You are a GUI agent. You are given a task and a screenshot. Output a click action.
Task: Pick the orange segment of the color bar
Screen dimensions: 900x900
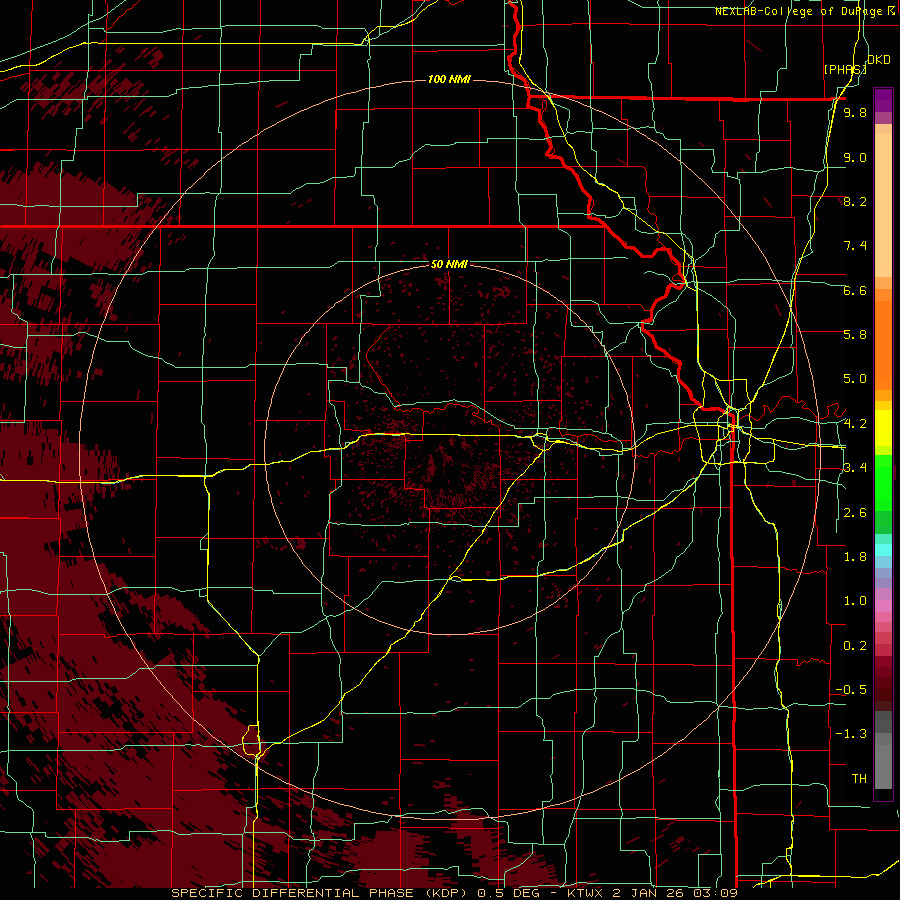pyautogui.click(x=883, y=346)
